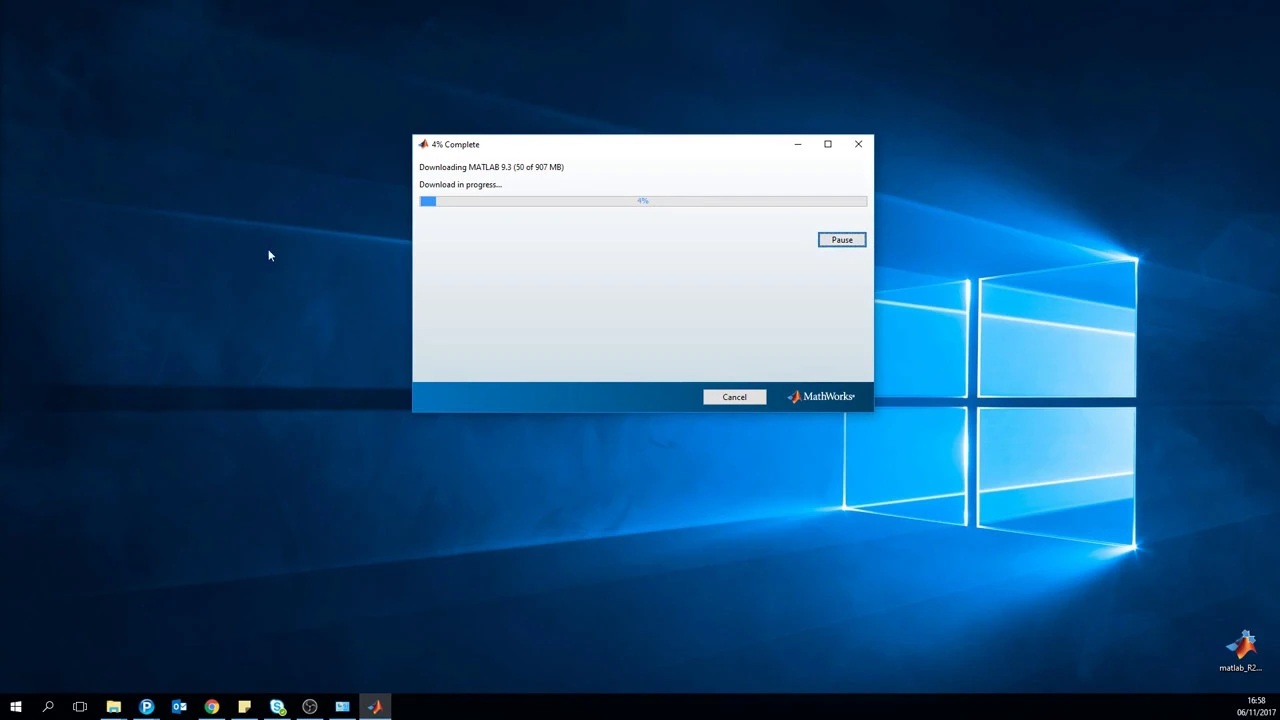Click the MATLAB icon in the title bar
Viewport: 1280px width, 720px height.
click(x=423, y=144)
